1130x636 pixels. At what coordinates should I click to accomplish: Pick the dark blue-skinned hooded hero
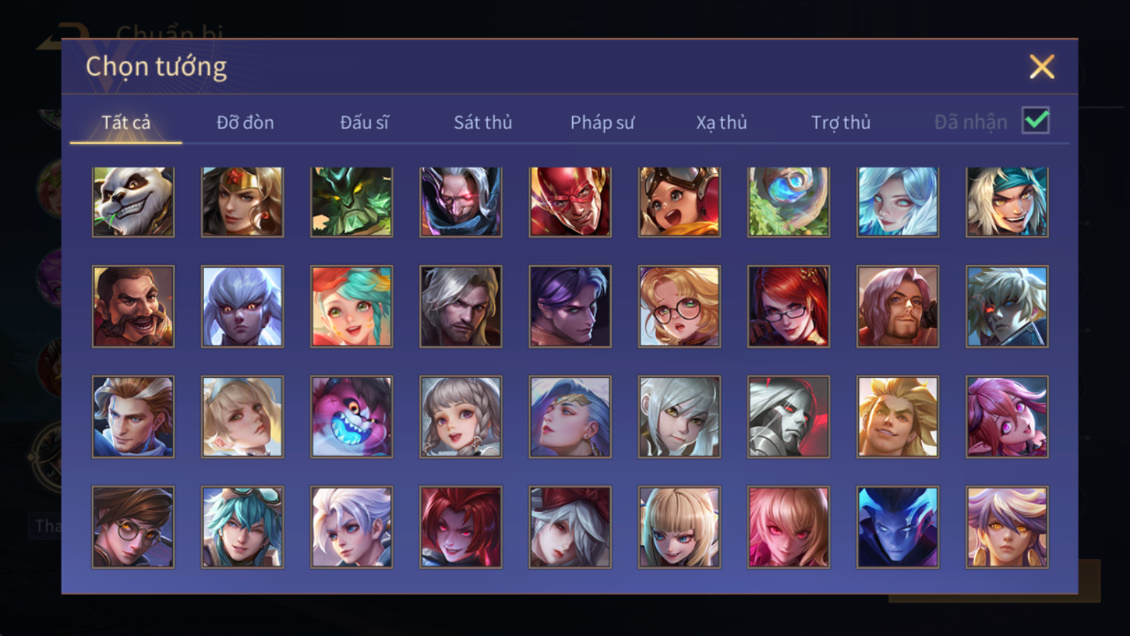(x=897, y=527)
